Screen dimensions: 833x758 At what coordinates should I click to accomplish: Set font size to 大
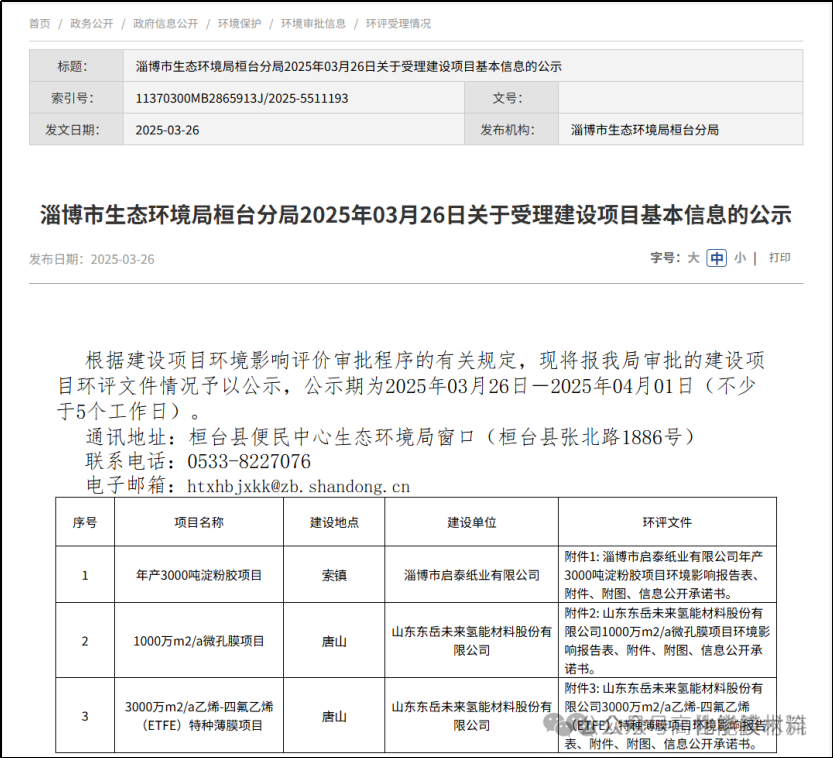coord(693,258)
